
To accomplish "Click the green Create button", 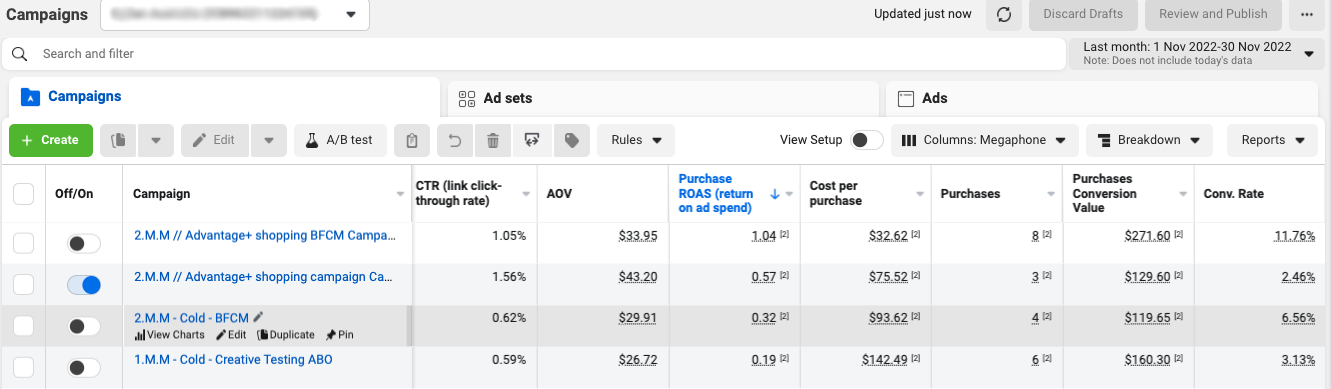I will (x=51, y=140).
